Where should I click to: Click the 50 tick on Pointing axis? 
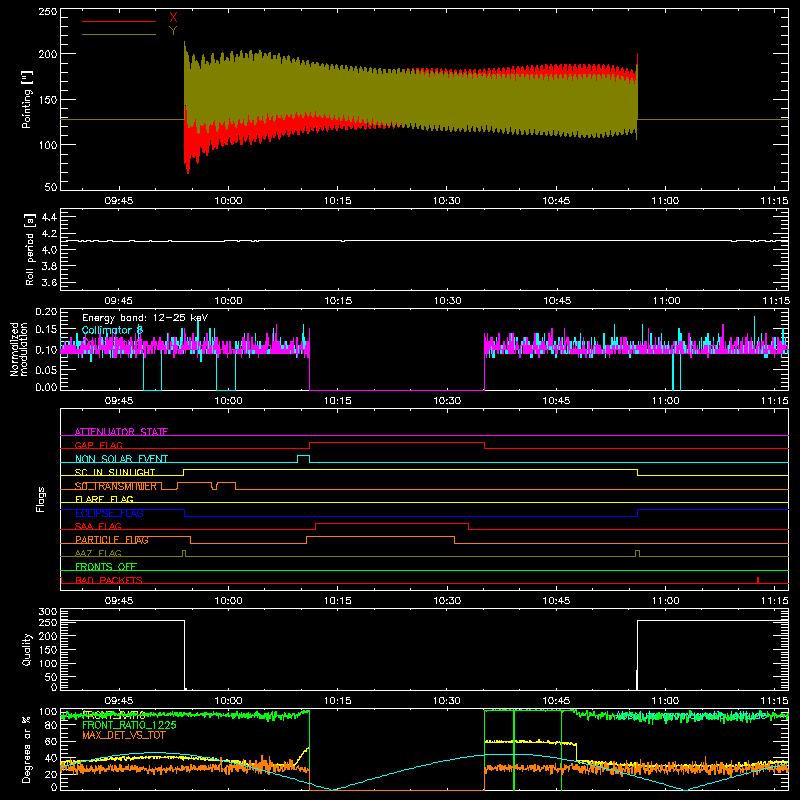[51, 187]
